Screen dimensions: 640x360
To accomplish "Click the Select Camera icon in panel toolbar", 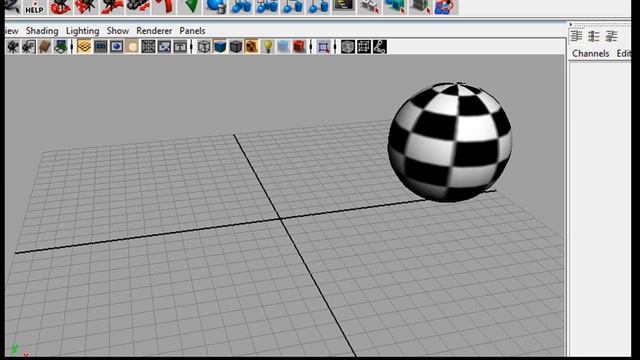I will [x=13, y=47].
